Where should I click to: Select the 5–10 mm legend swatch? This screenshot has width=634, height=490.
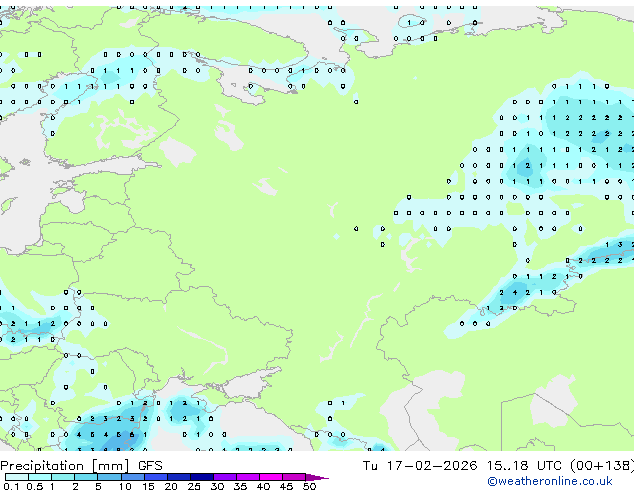[x=109, y=477]
